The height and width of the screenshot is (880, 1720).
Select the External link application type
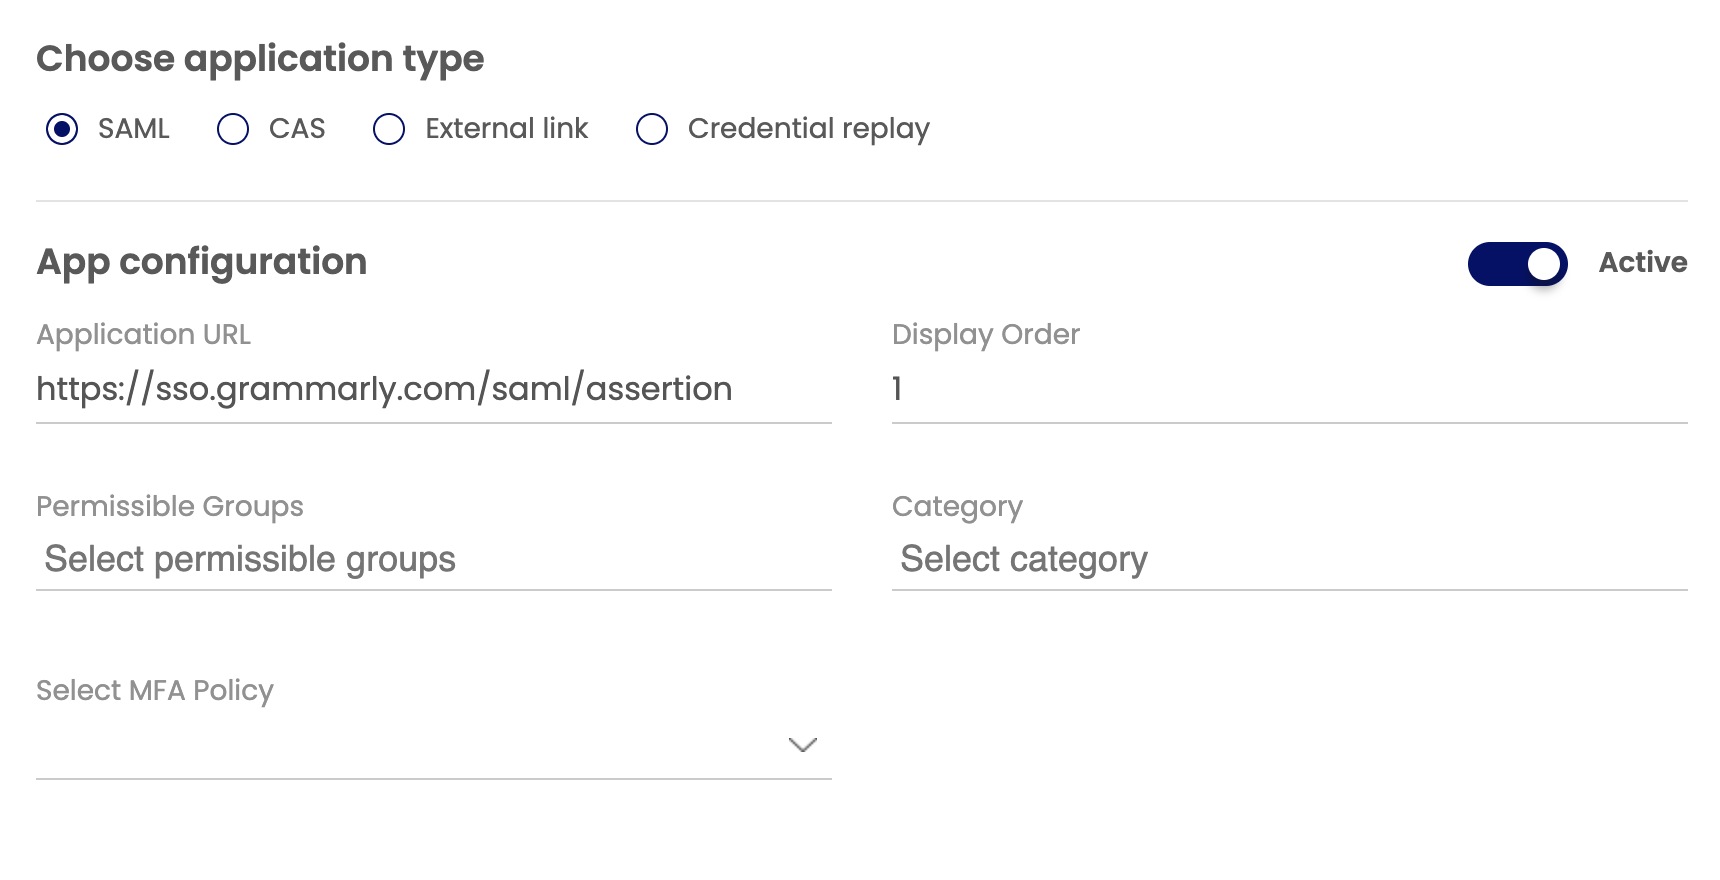389,128
